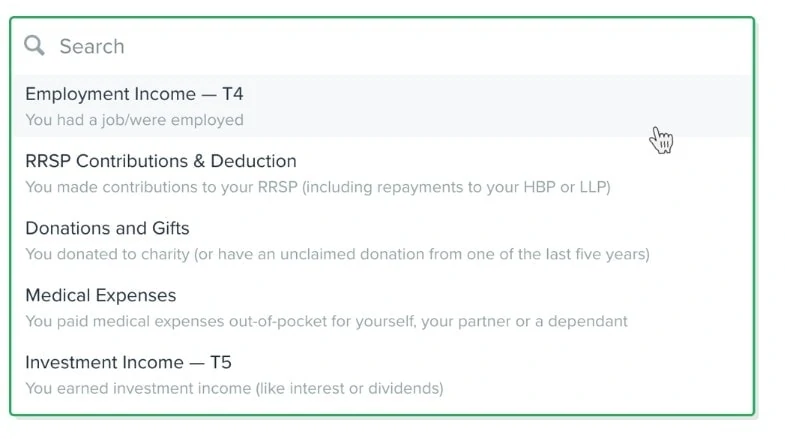Click the out-of-pocket medical expenses description
Viewport: 785px width, 439px height.
[x=326, y=321]
